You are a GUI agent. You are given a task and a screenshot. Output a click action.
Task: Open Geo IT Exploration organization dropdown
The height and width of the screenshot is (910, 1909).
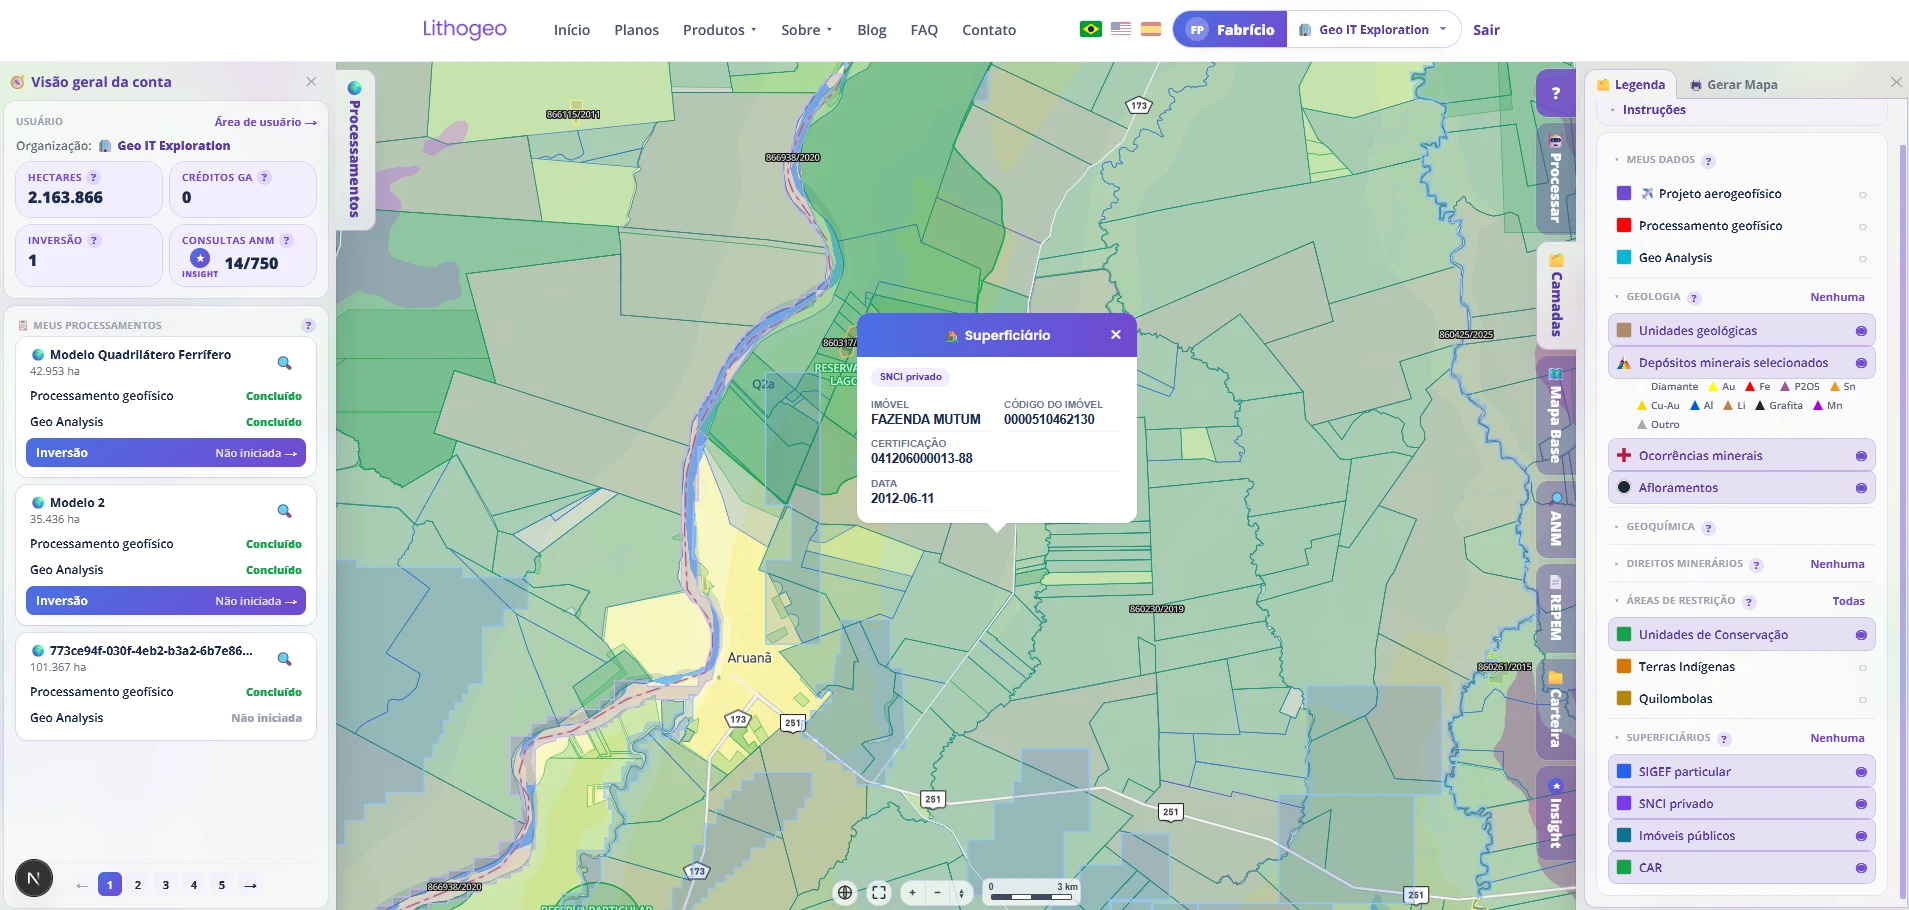coord(1373,30)
